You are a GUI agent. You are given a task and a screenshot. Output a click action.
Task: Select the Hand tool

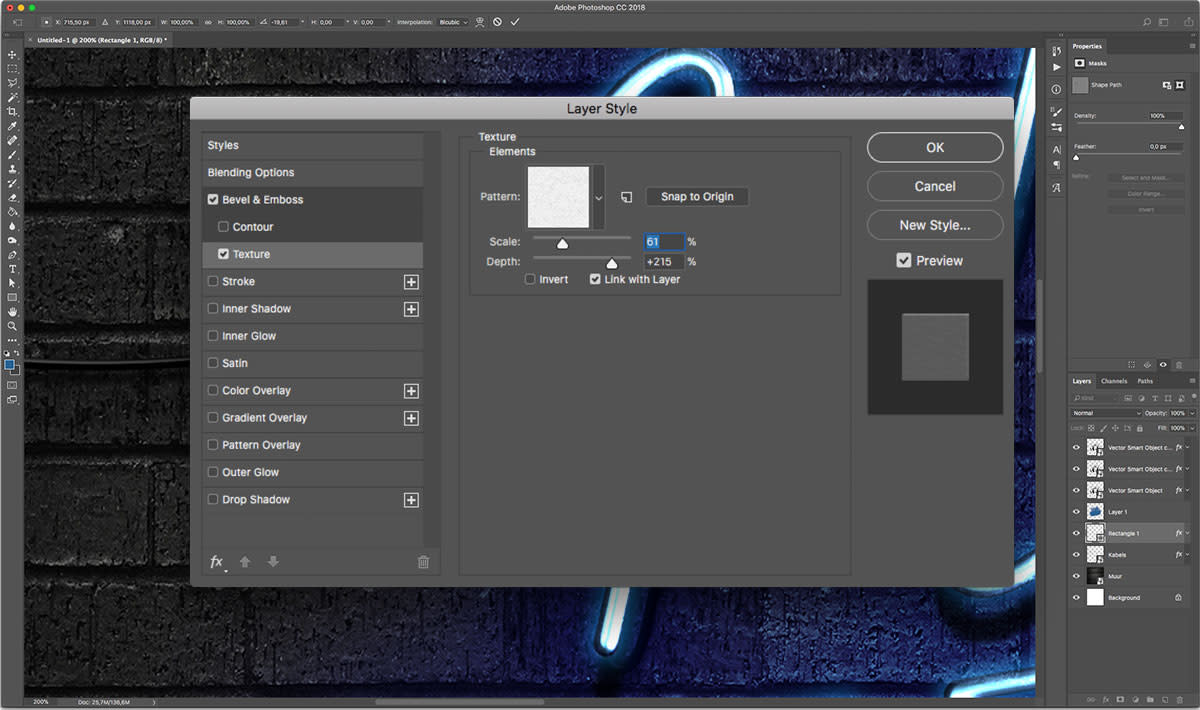coord(13,312)
